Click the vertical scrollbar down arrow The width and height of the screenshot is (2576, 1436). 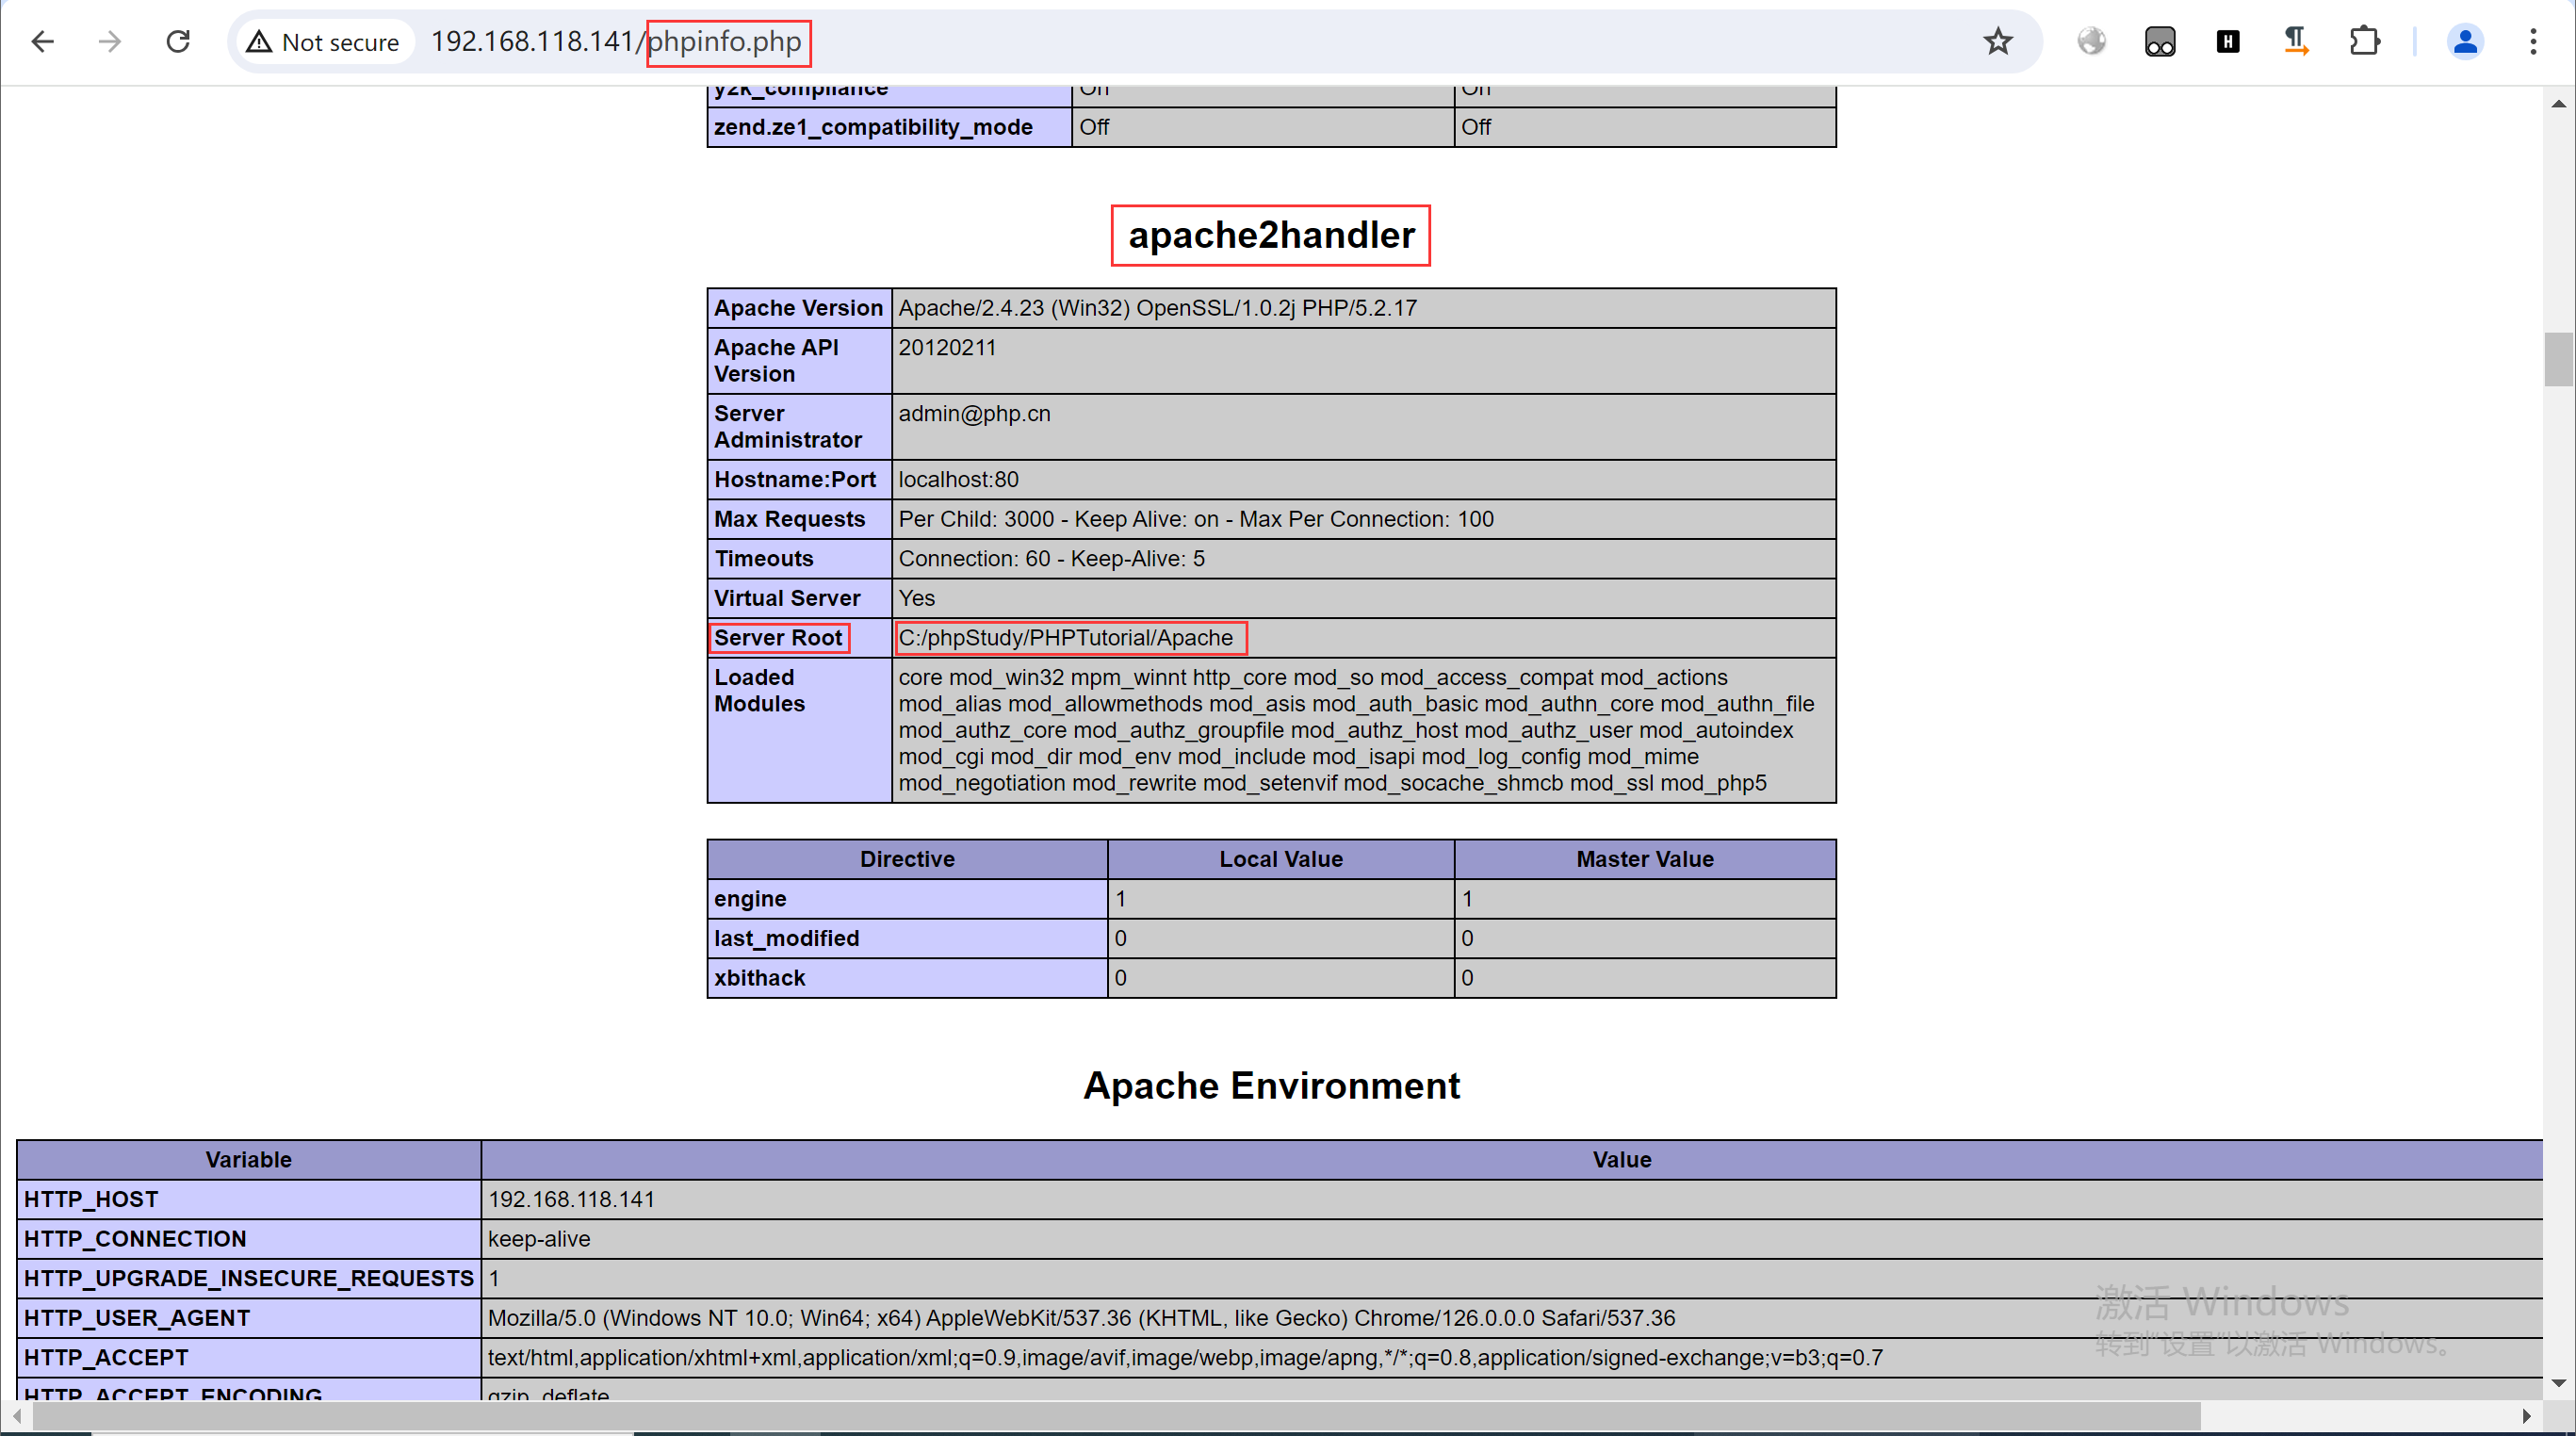click(x=2558, y=1383)
